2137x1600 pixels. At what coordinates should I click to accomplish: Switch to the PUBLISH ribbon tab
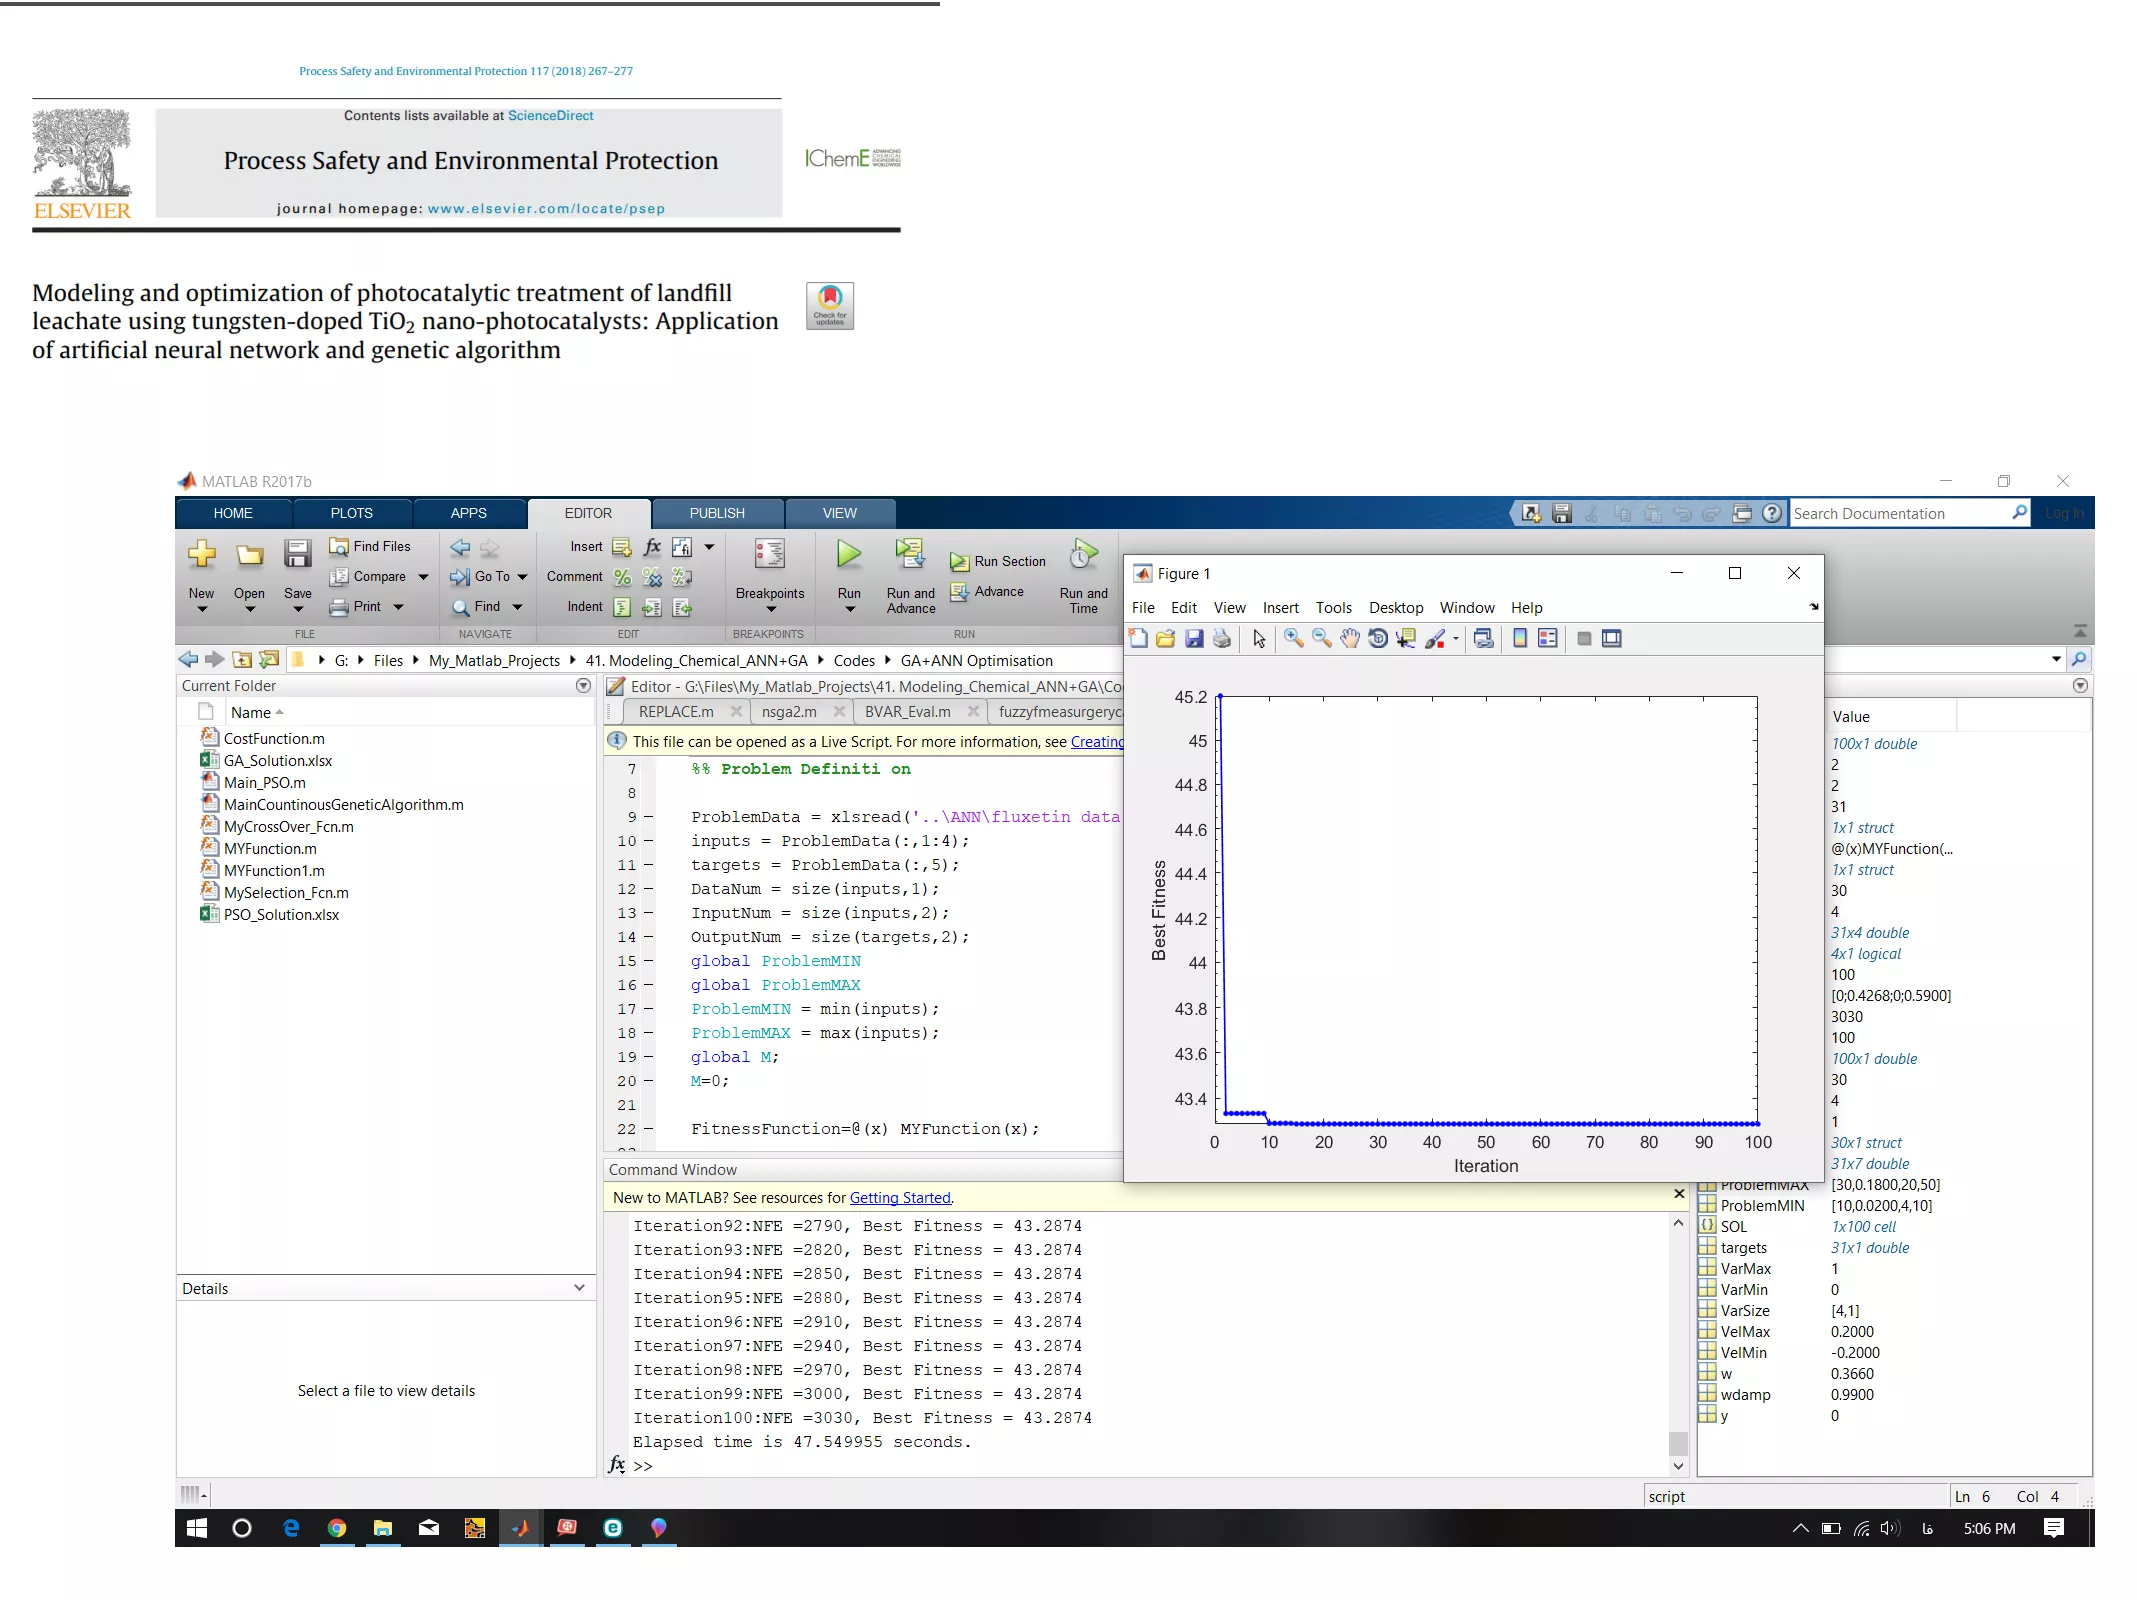(x=716, y=513)
